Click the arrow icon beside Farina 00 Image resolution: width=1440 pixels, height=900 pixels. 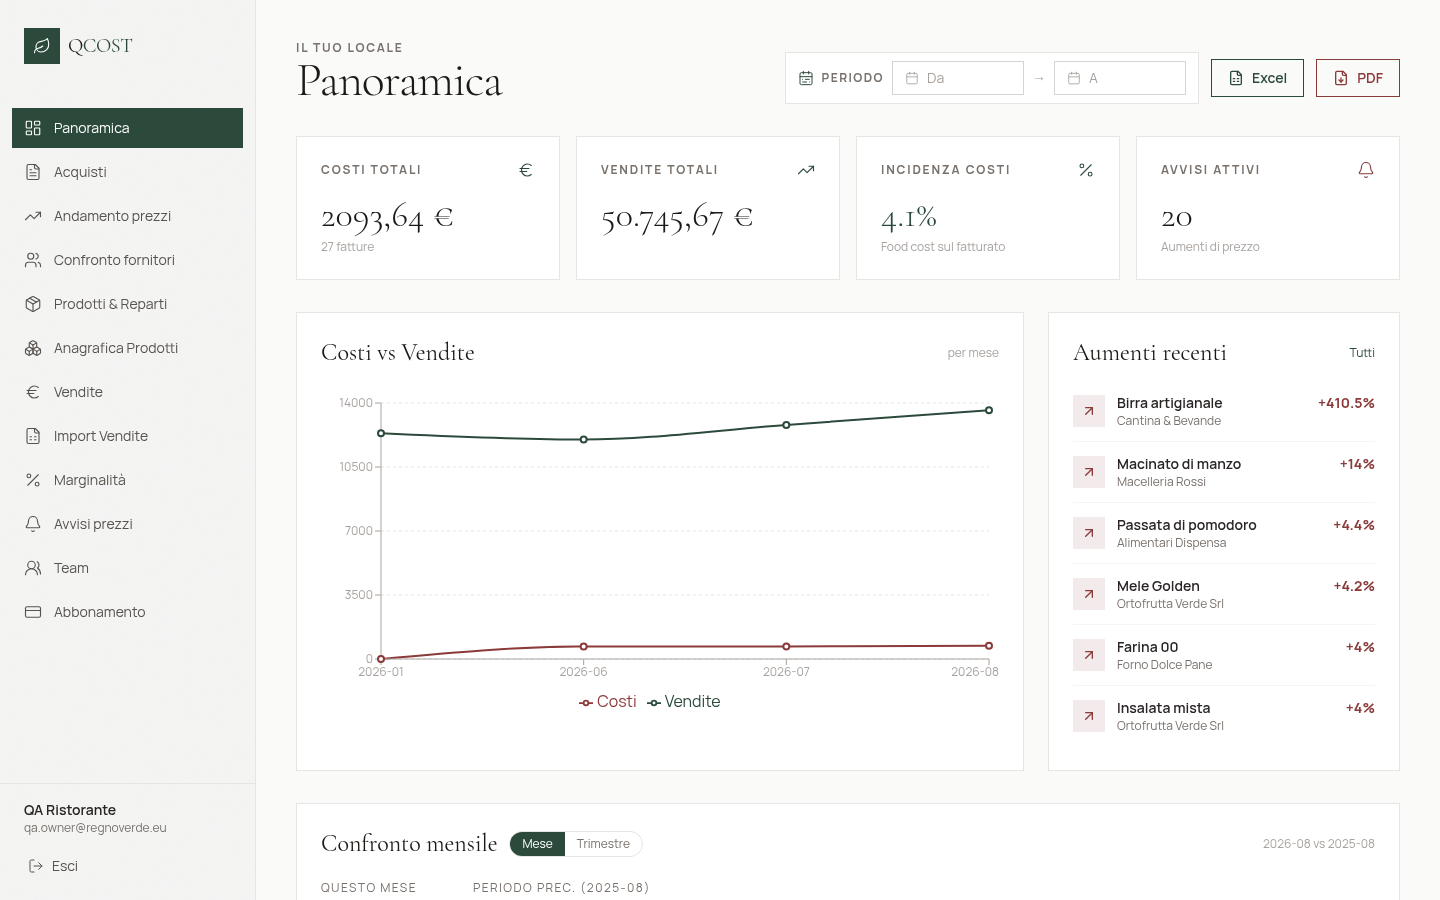click(1089, 655)
